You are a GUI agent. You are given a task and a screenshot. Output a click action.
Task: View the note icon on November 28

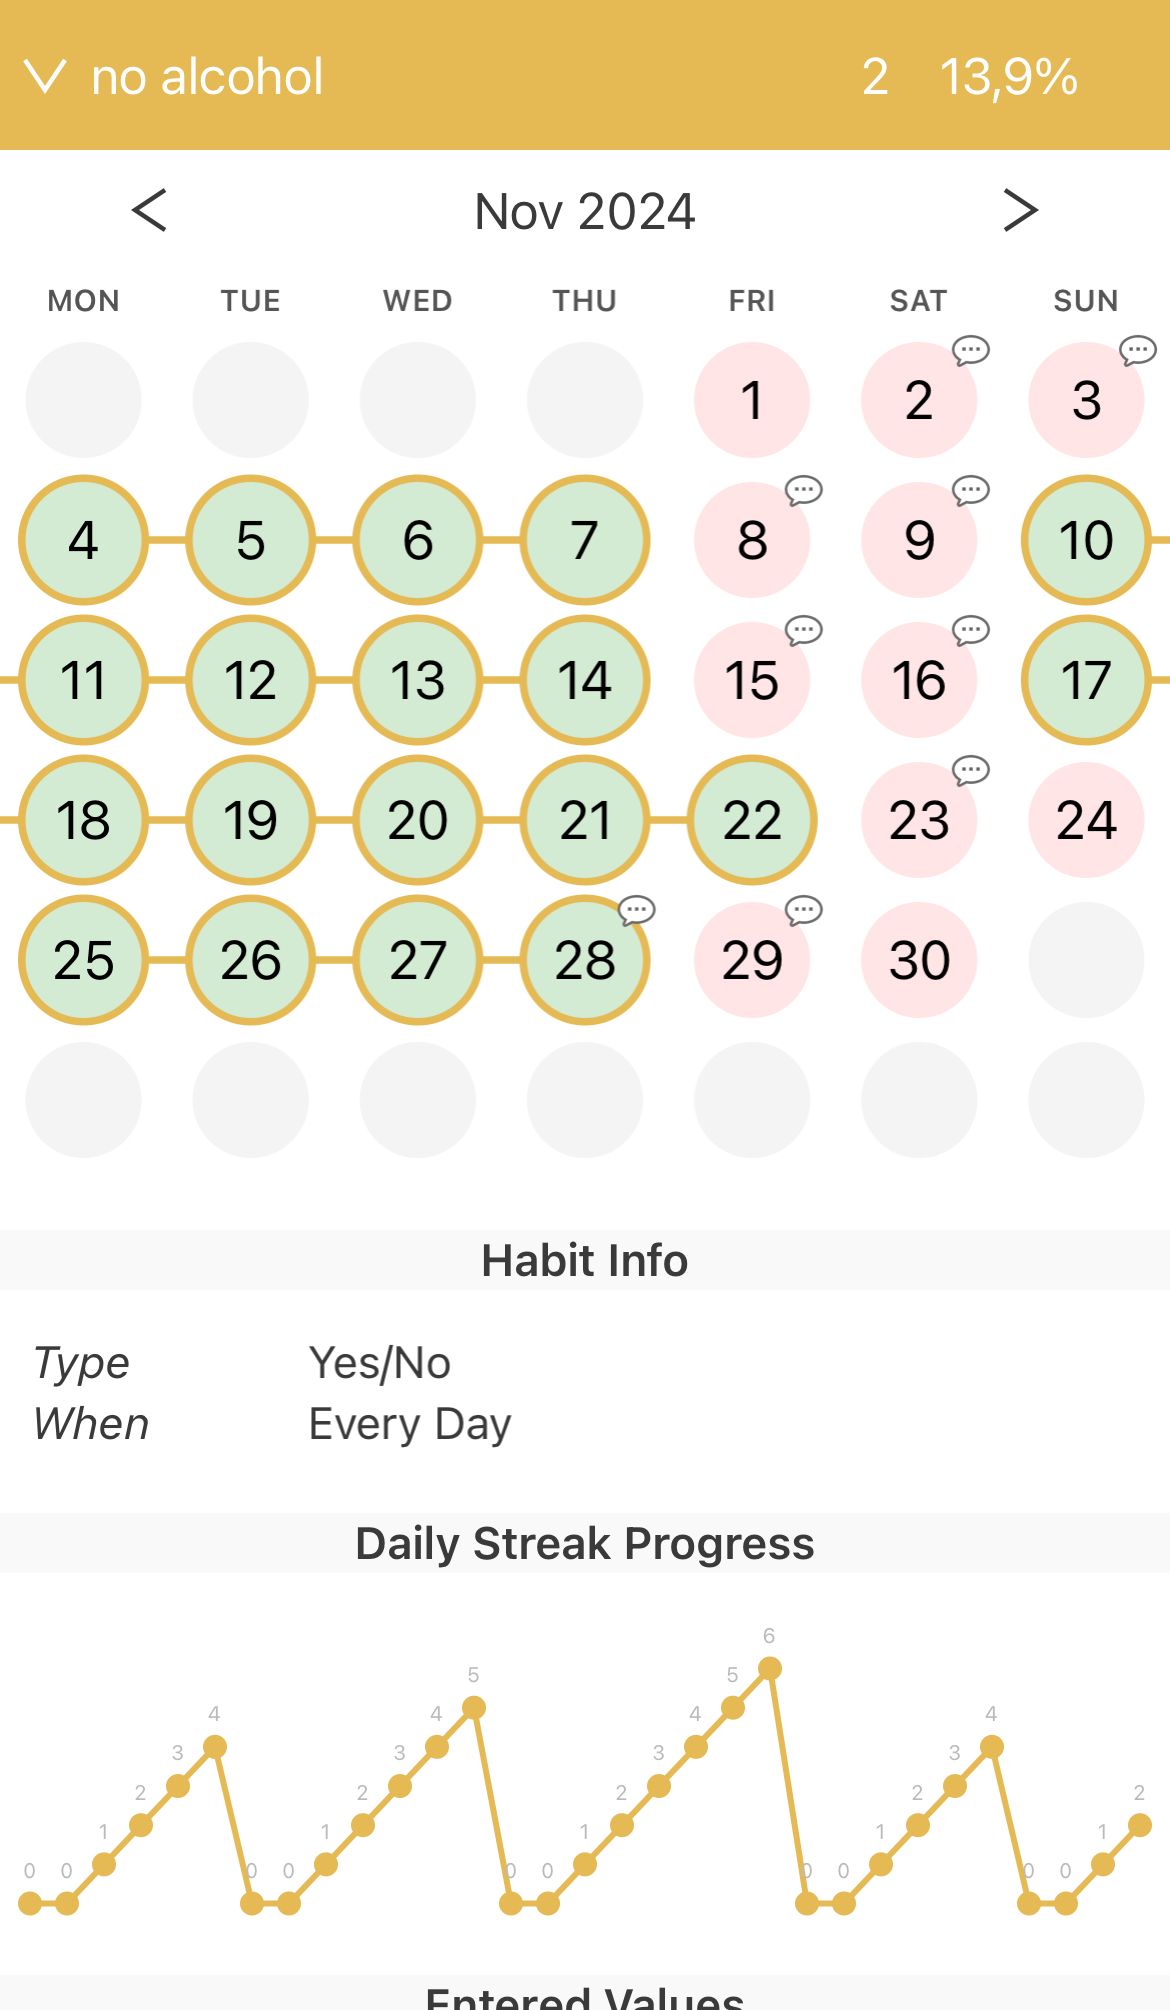[636, 910]
